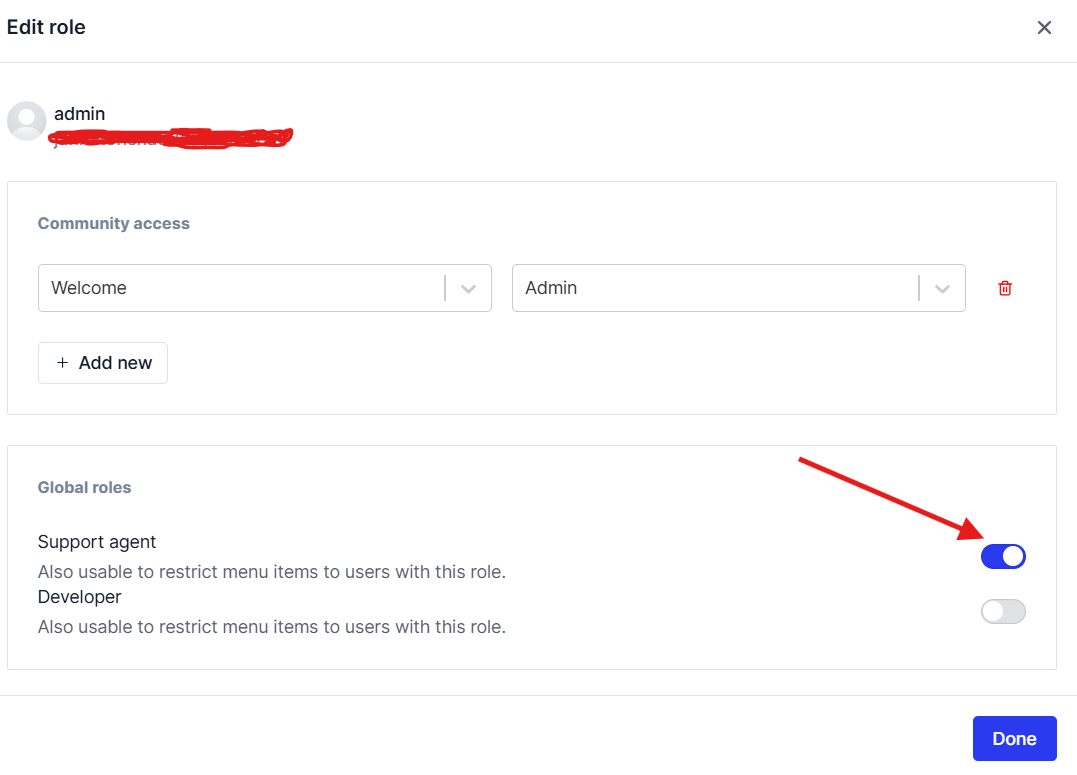Close the Edit role dialog

click(x=1044, y=27)
